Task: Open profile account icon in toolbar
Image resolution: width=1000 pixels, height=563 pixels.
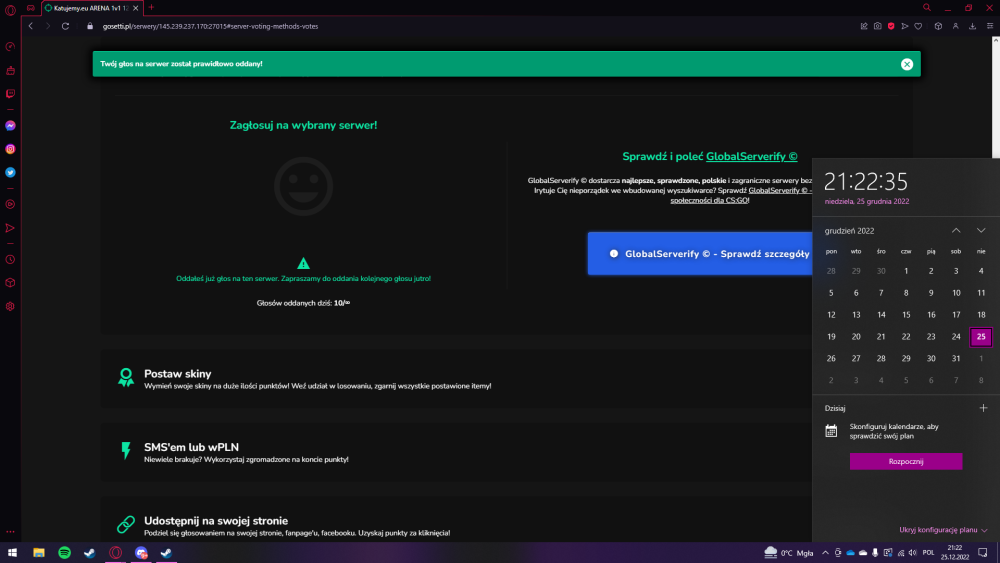Action: [x=955, y=26]
